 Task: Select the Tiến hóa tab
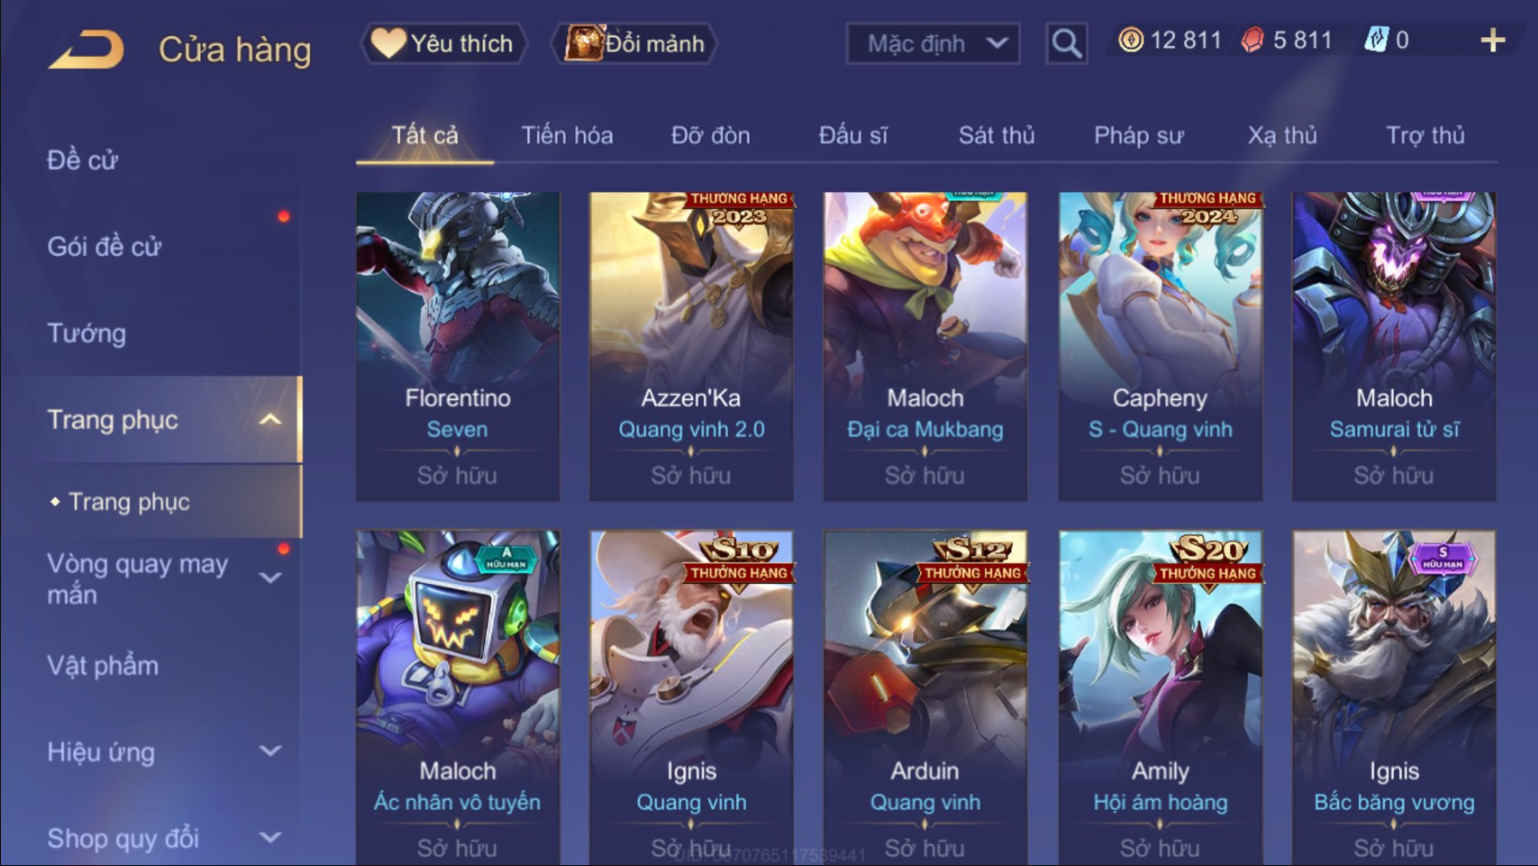coord(567,135)
